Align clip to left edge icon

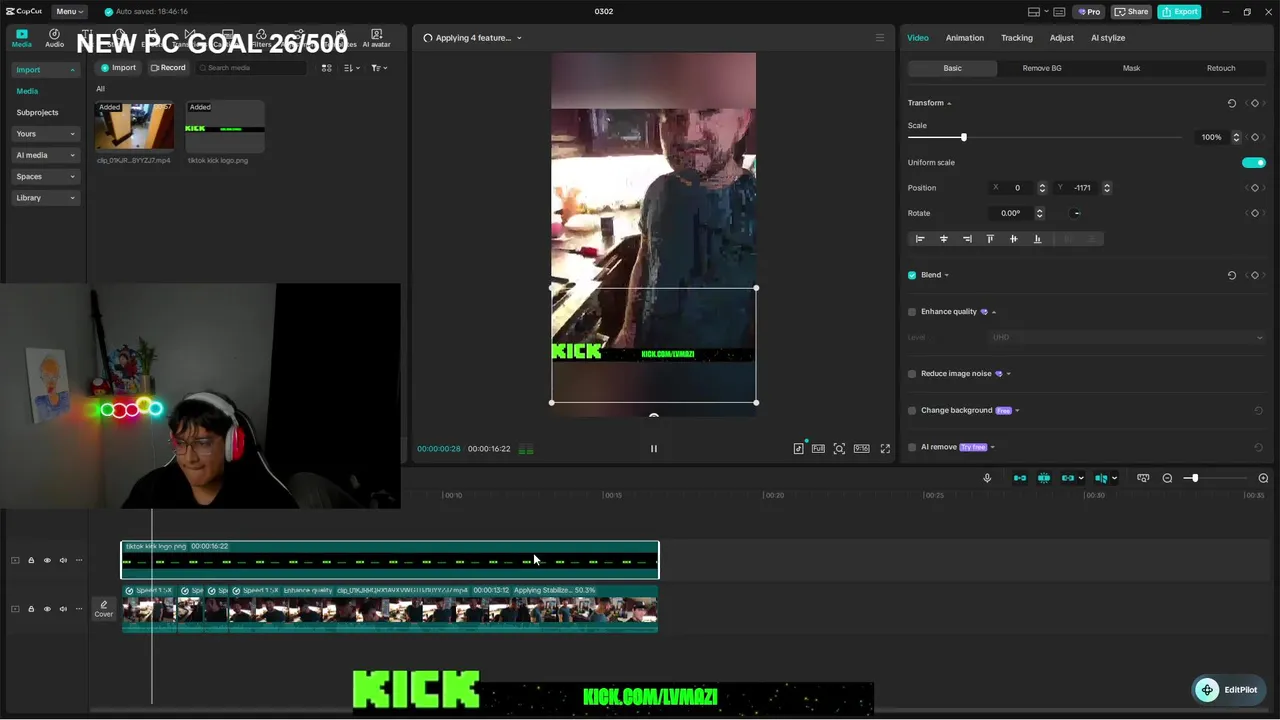(920, 239)
